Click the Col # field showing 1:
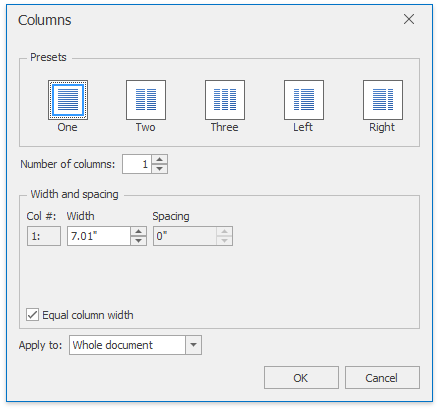This screenshot has width=439, height=410. click(44, 236)
